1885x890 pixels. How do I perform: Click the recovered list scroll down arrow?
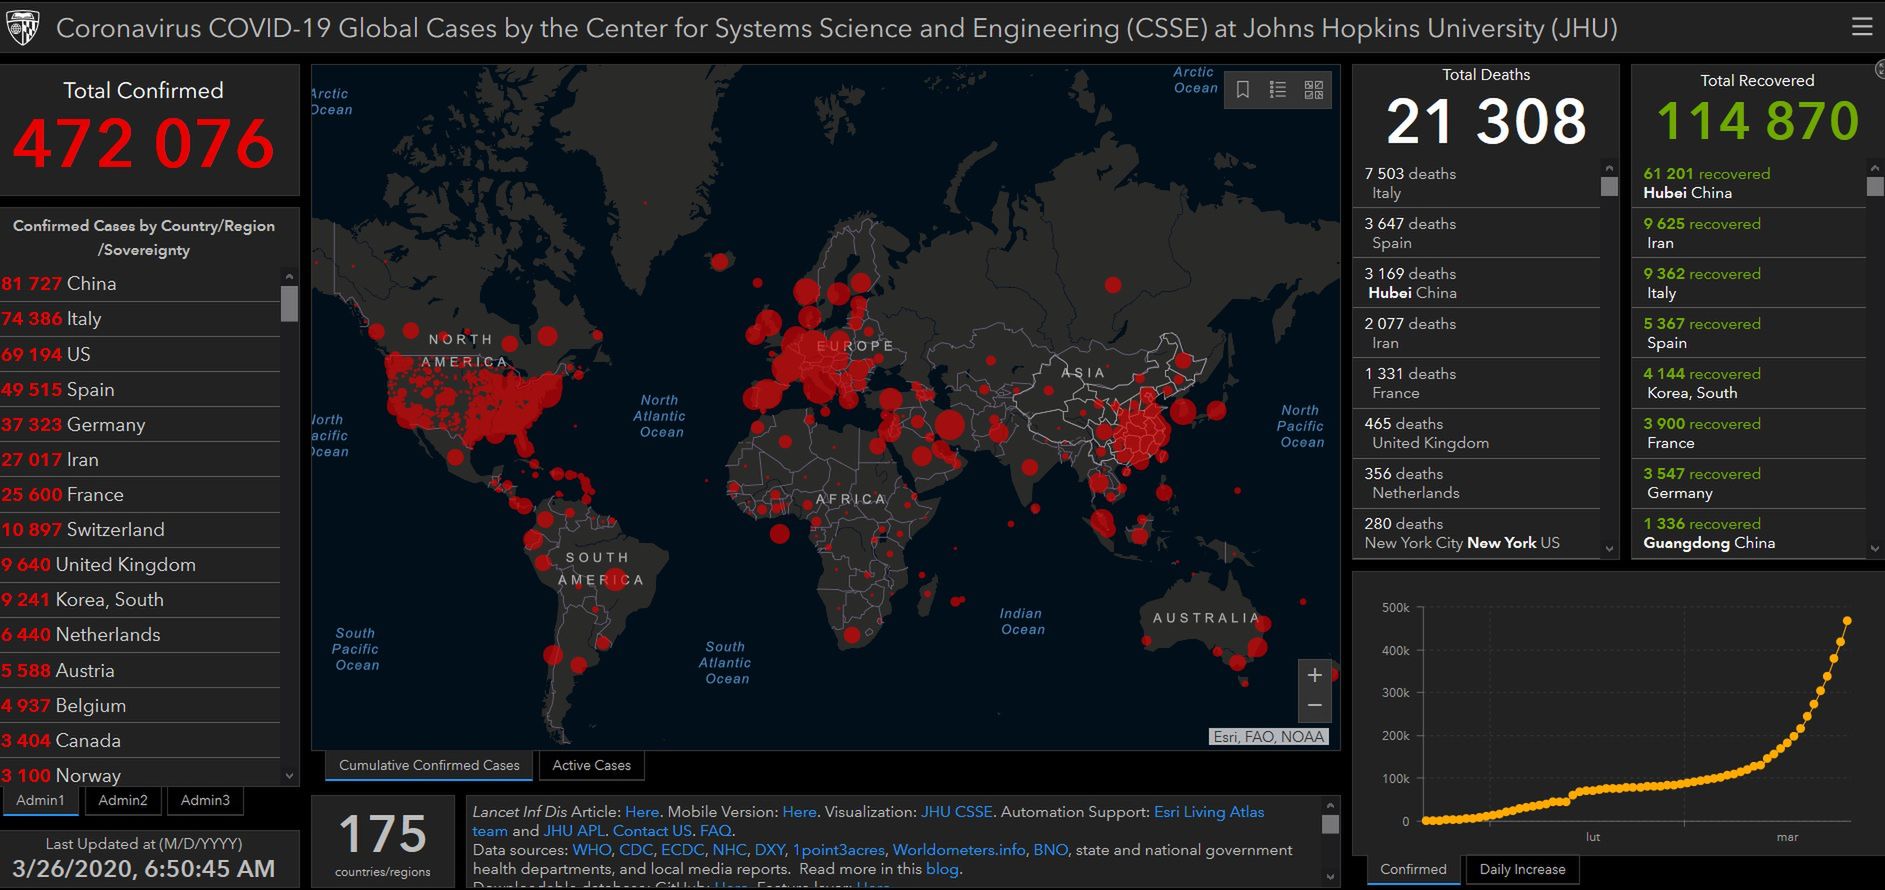1875,548
